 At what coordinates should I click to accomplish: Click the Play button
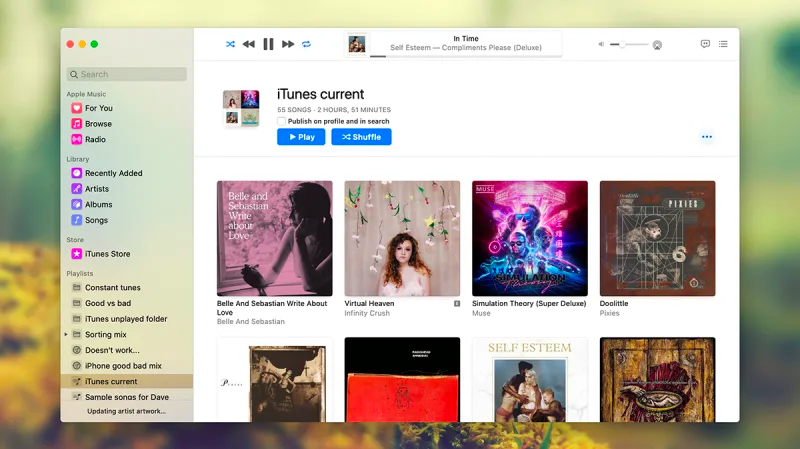(x=301, y=137)
